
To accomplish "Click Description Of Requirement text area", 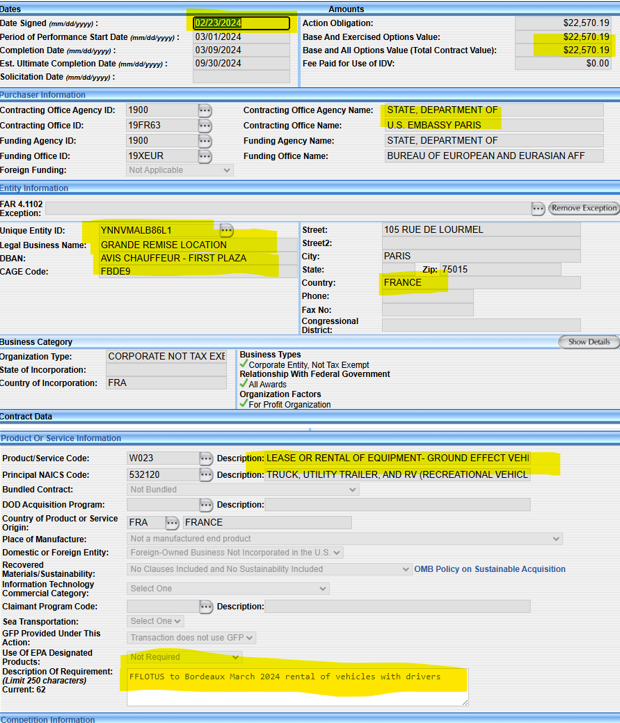I will (297, 687).
